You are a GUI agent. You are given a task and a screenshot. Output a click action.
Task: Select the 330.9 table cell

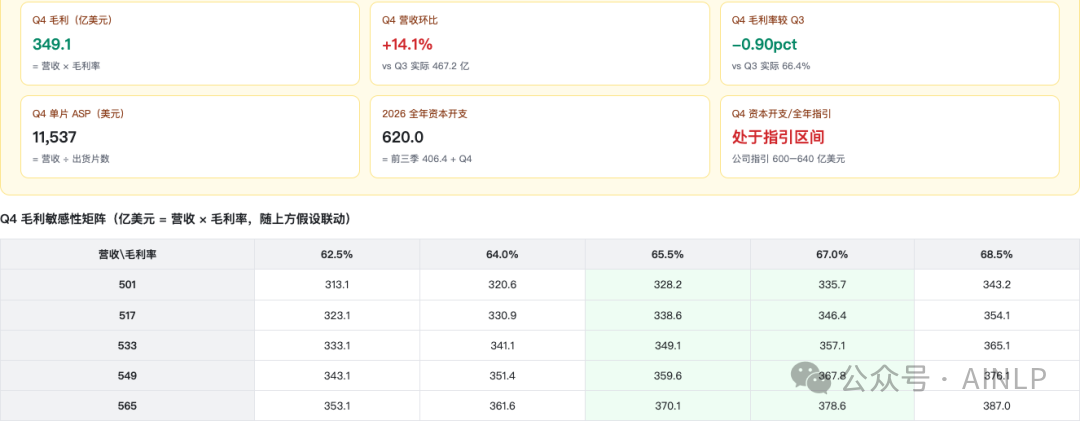point(502,315)
